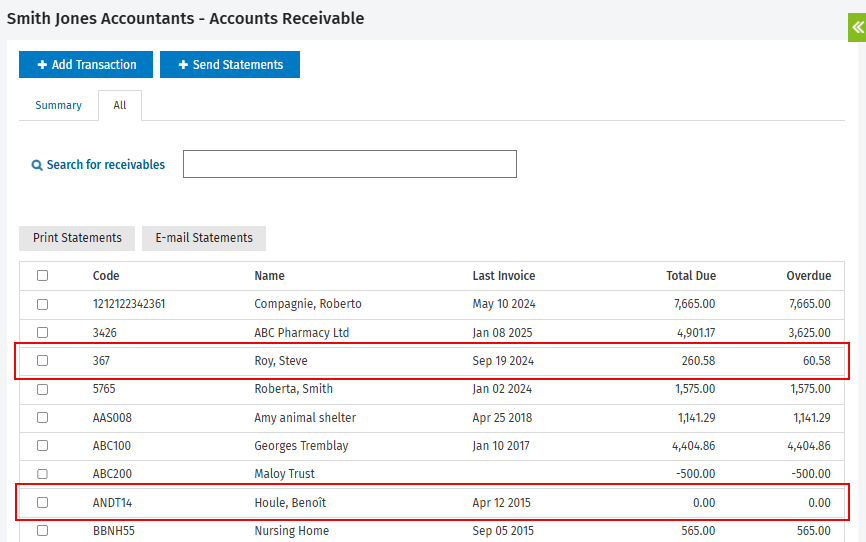Check the box for Roberta, Smith

pyautogui.click(x=43, y=390)
